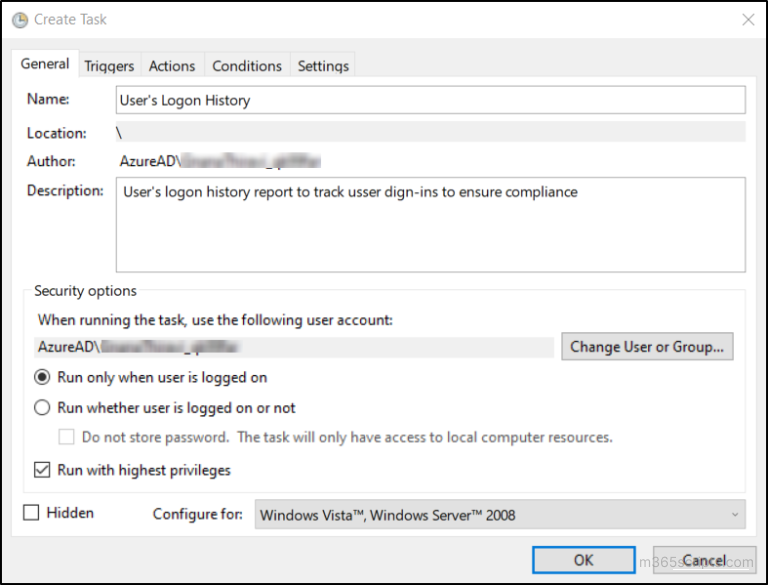Image resolution: width=768 pixels, height=585 pixels.
Task: Close the Create Task dialog window
Action: click(x=747, y=19)
